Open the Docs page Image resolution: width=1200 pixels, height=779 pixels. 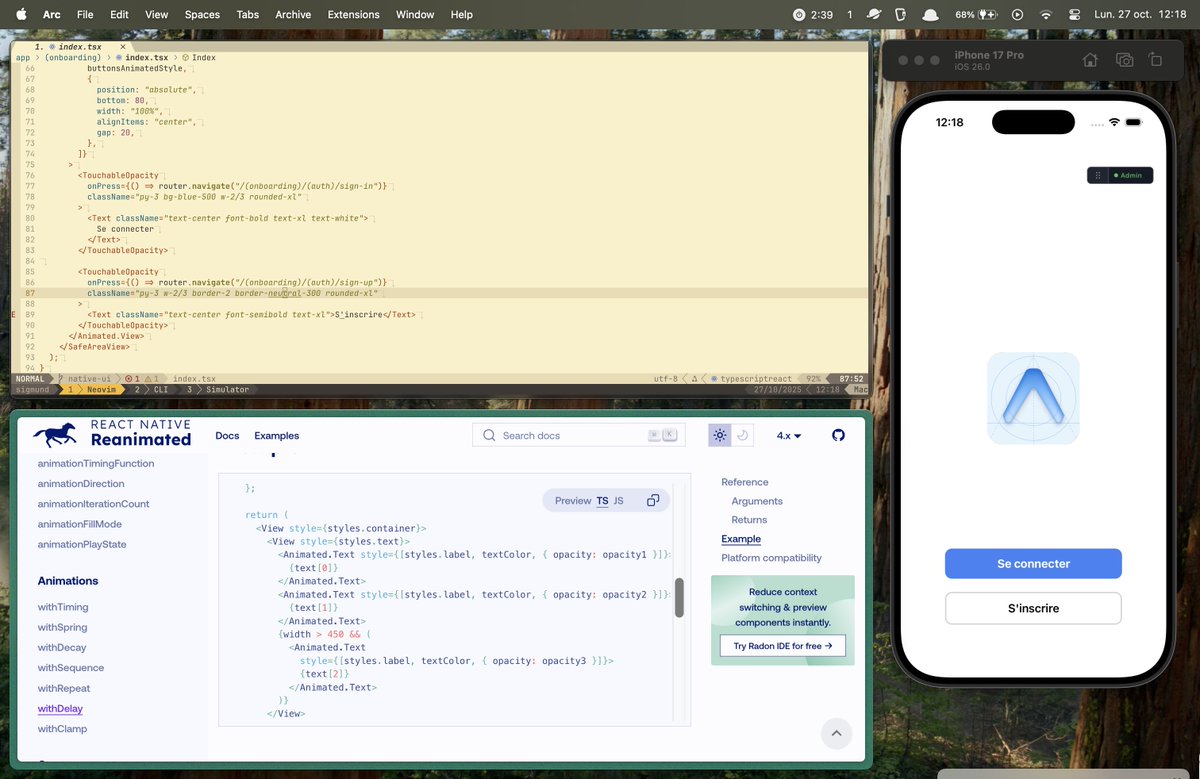(x=227, y=436)
